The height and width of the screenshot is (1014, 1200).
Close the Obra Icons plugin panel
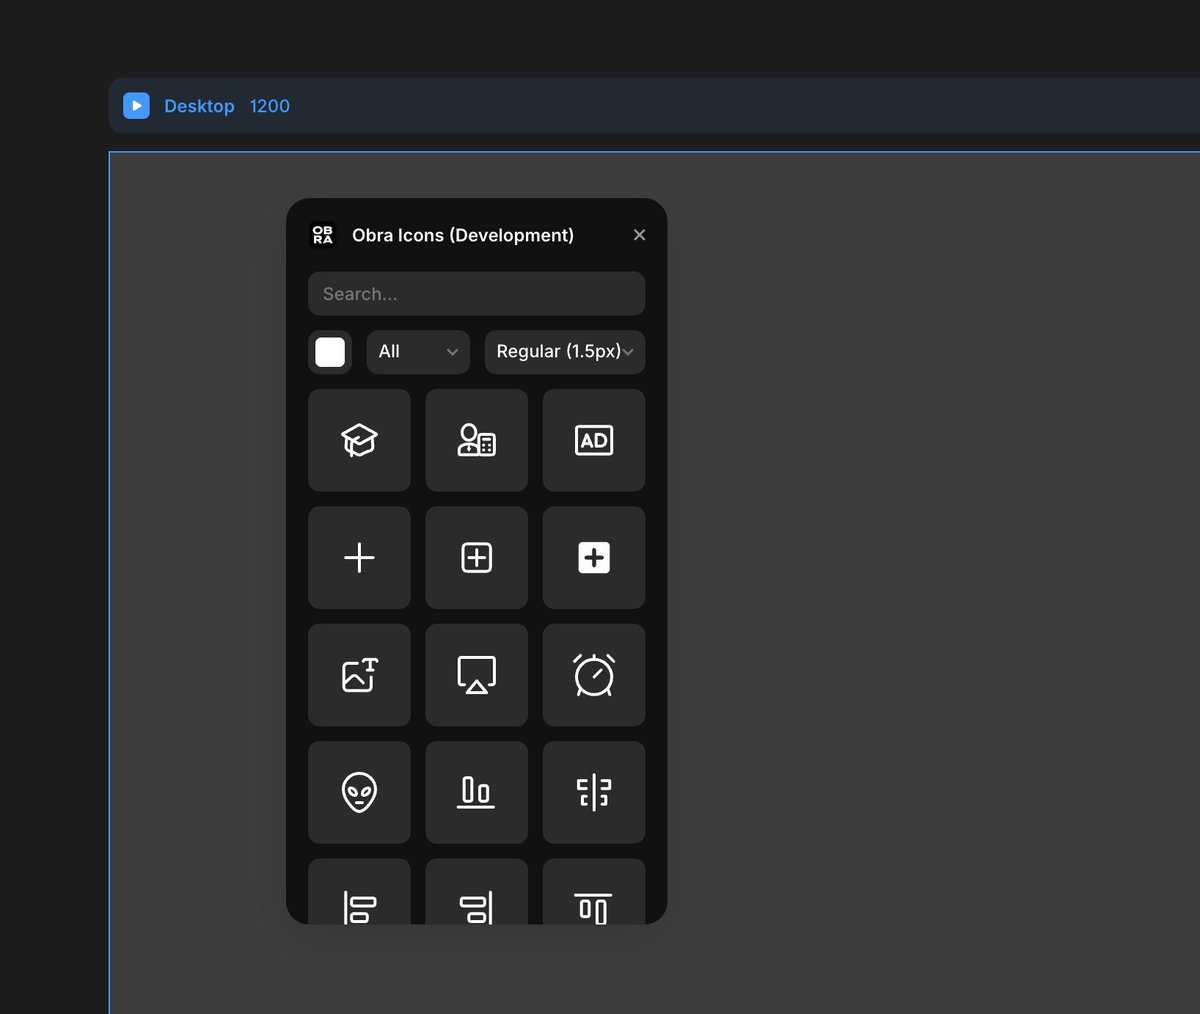[639, 235]
